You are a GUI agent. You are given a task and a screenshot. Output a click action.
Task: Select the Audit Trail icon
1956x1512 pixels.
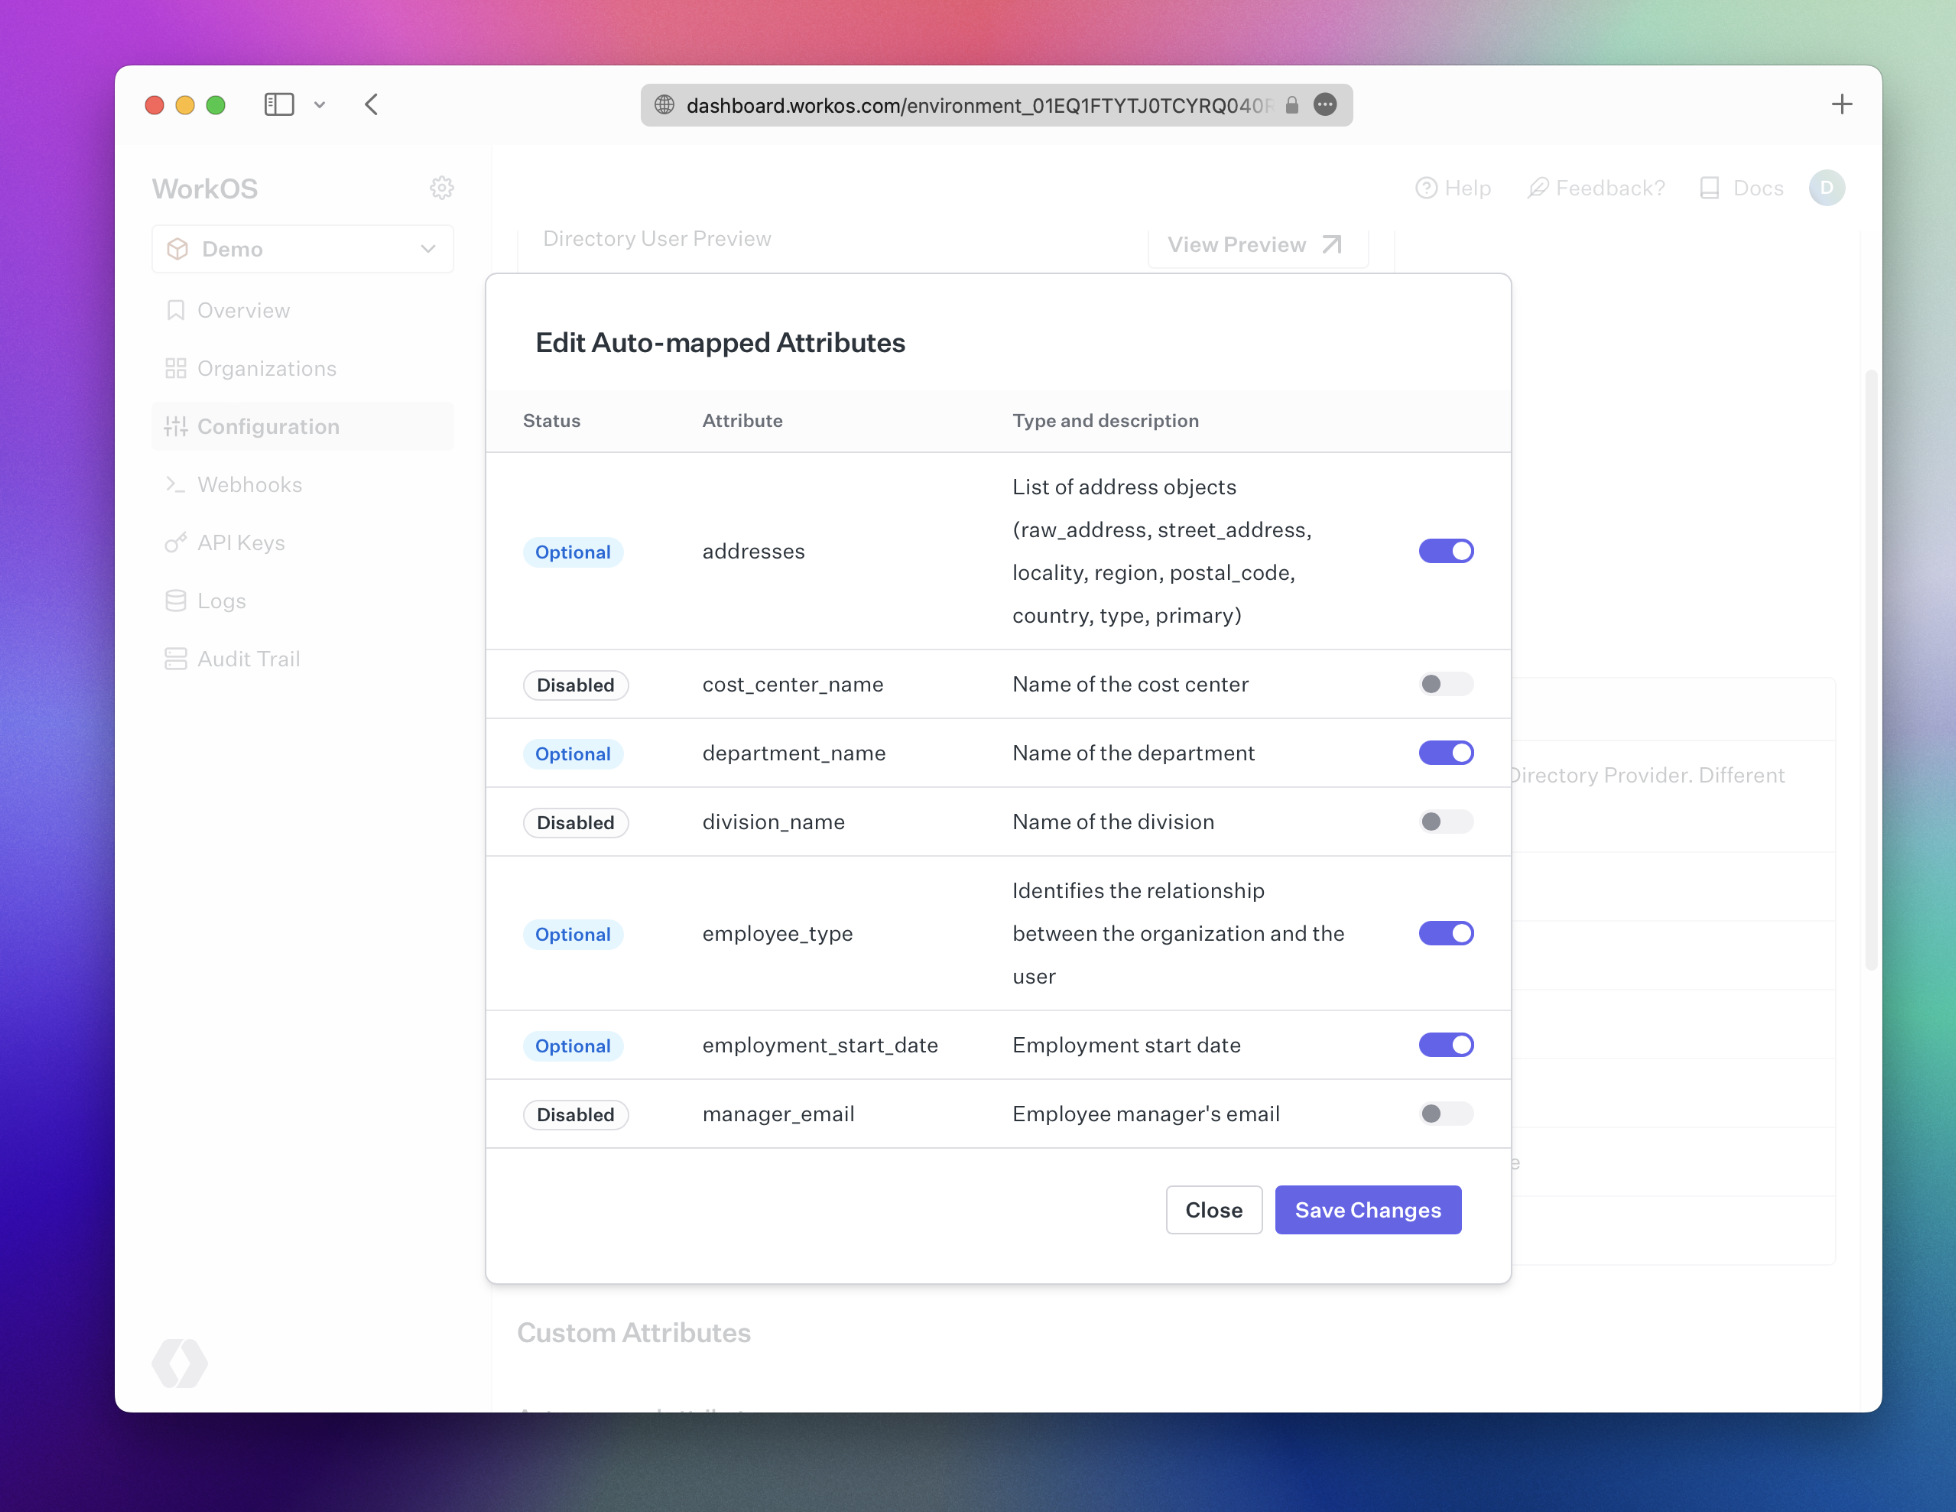point(177,658)
